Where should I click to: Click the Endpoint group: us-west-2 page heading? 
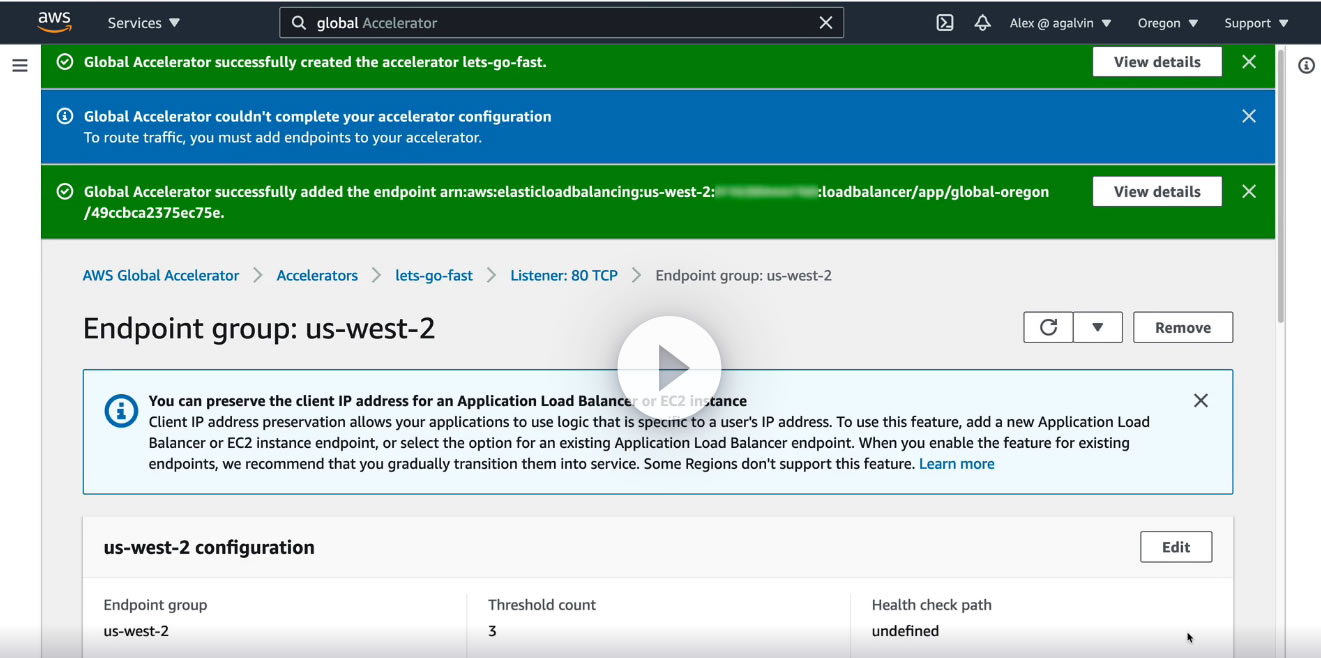pyautogui.click(x=259, y=328)
